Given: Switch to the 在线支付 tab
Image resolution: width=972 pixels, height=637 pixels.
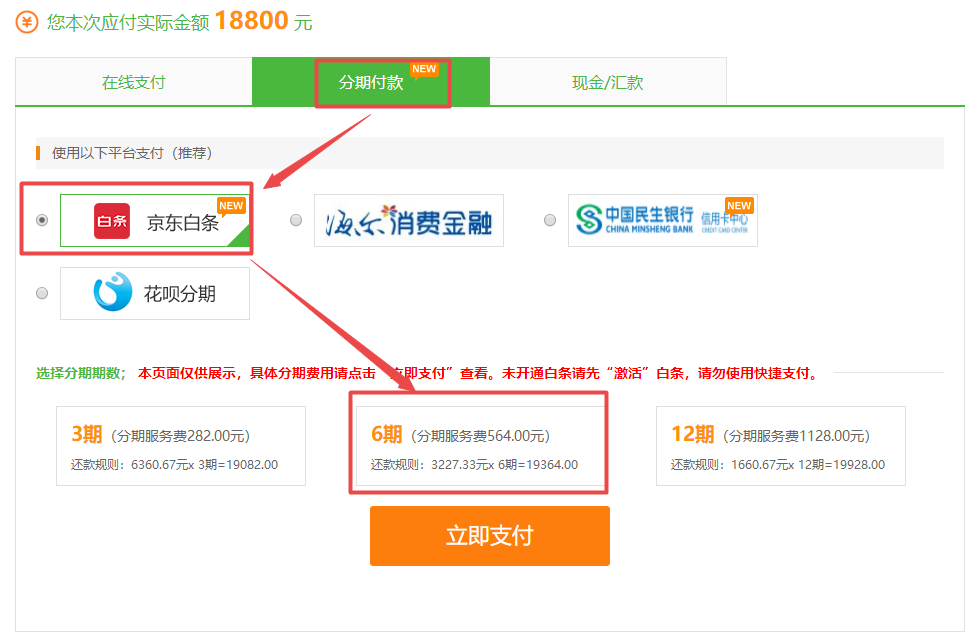Looking at the screenshot, I should [133, 82].
